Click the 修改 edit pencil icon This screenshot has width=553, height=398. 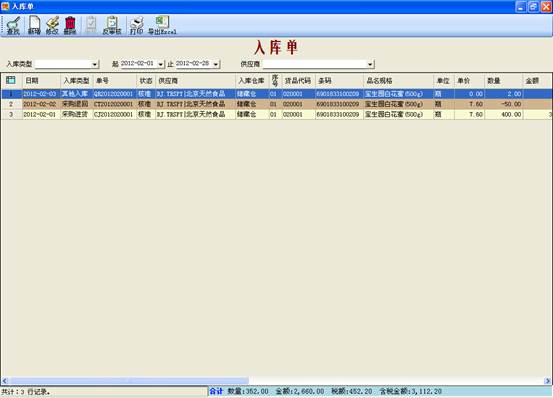pos(52,25)
